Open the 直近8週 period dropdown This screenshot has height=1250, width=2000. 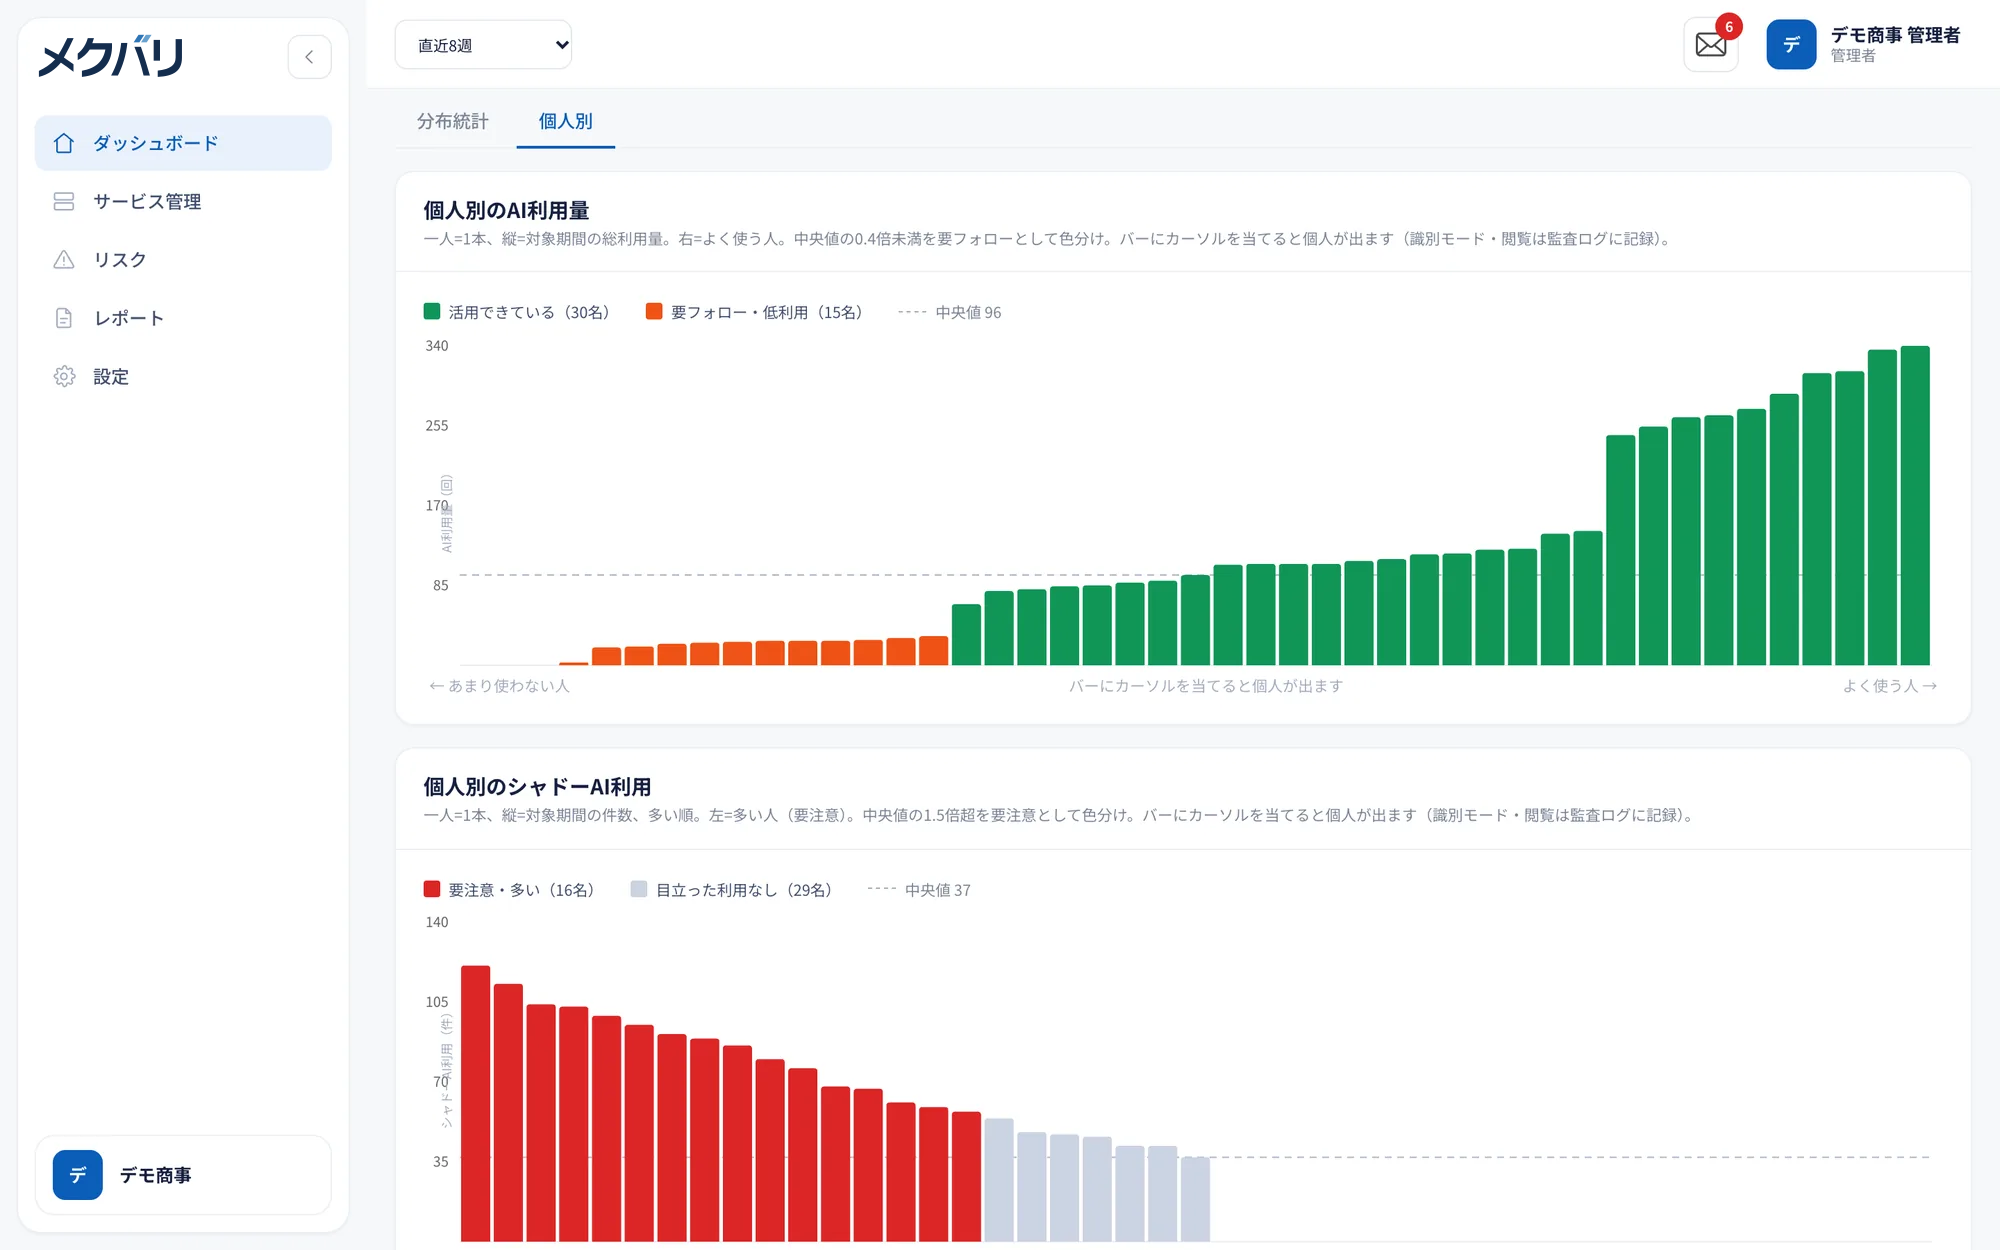[x=483, y=45]
